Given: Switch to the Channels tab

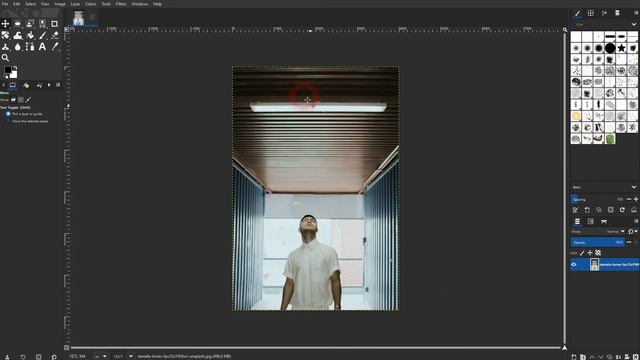Looking at the screenshot, I should point(591,221).
